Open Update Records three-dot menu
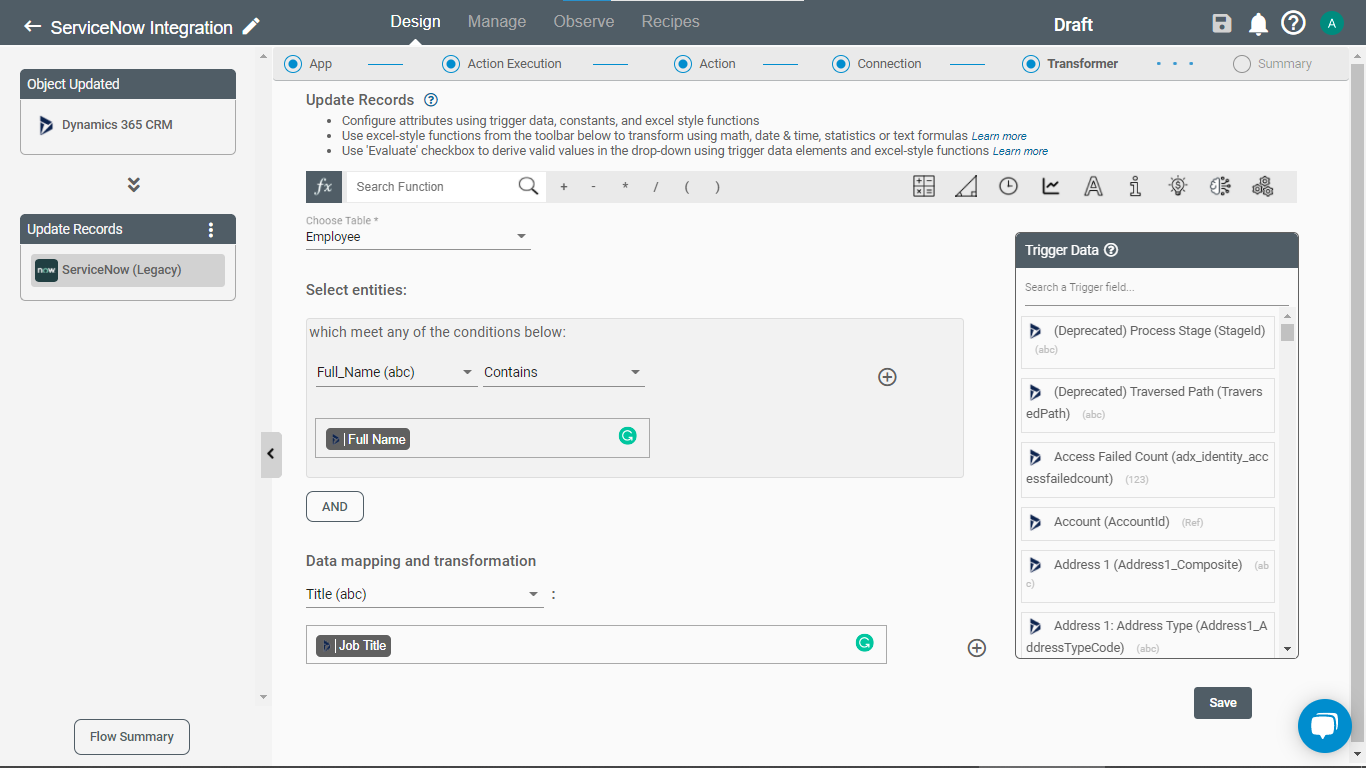This screenshot has height=768, width=1366. tap(210, 229)
